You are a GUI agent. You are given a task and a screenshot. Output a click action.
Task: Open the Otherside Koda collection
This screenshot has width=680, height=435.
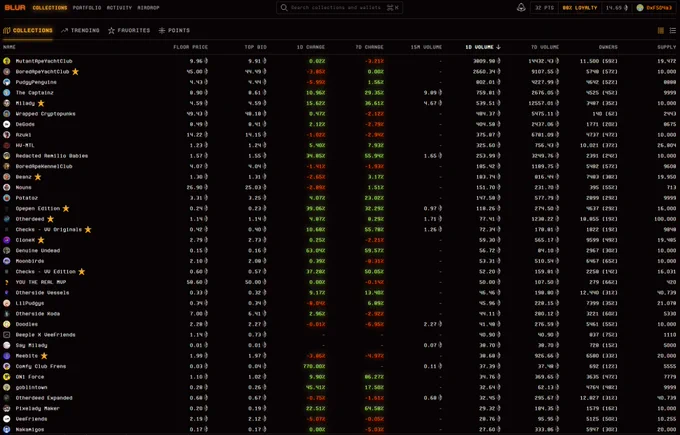(x=38, y=314)
